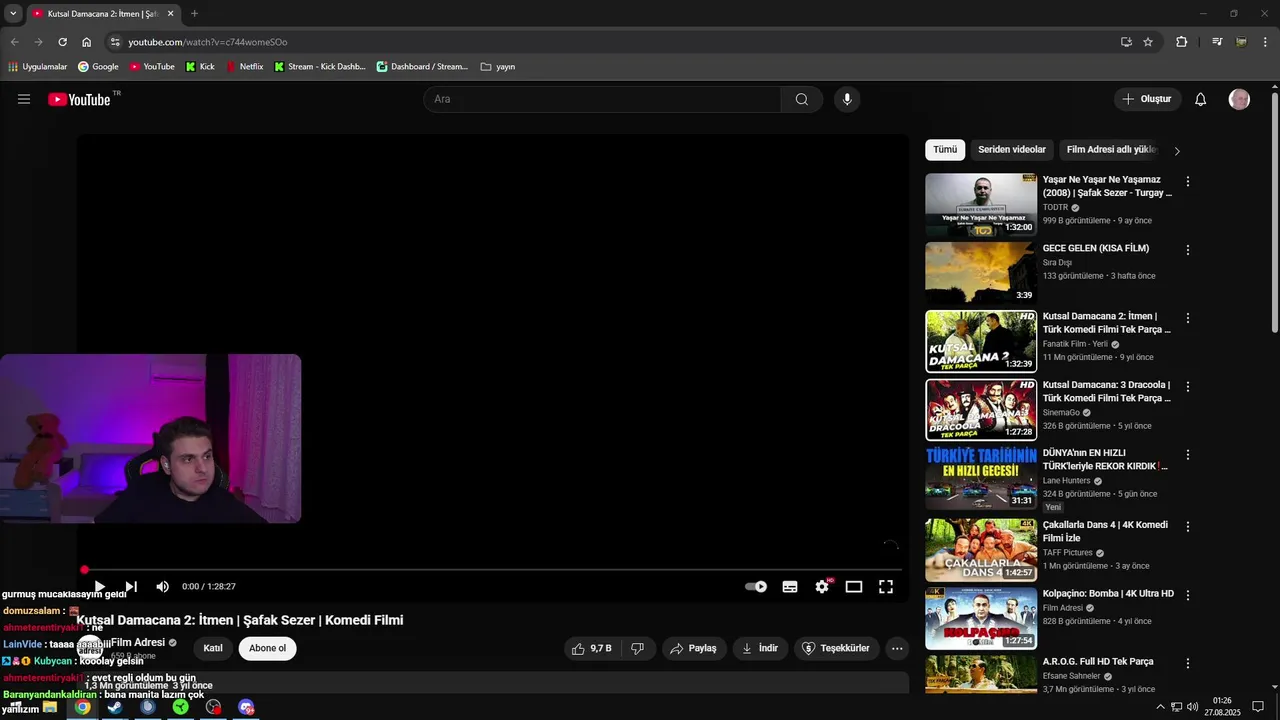Like the video with 9,7 B likes

point(591,648)
